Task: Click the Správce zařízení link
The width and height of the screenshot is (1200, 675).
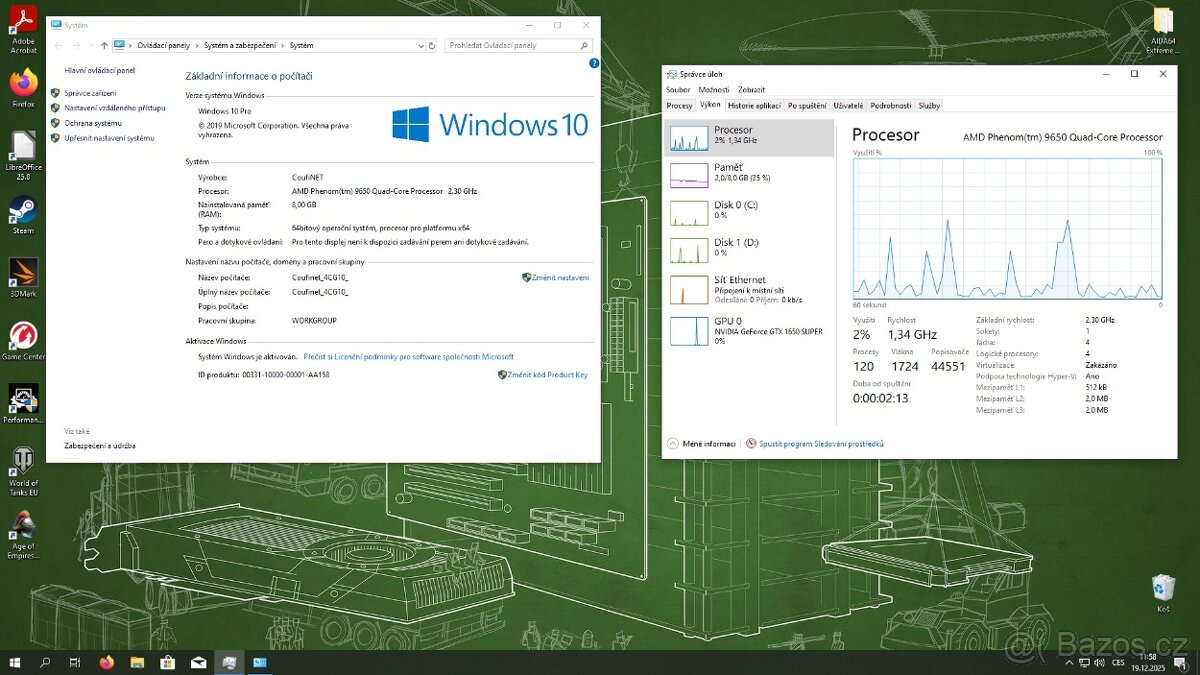Action: (90, 93)
